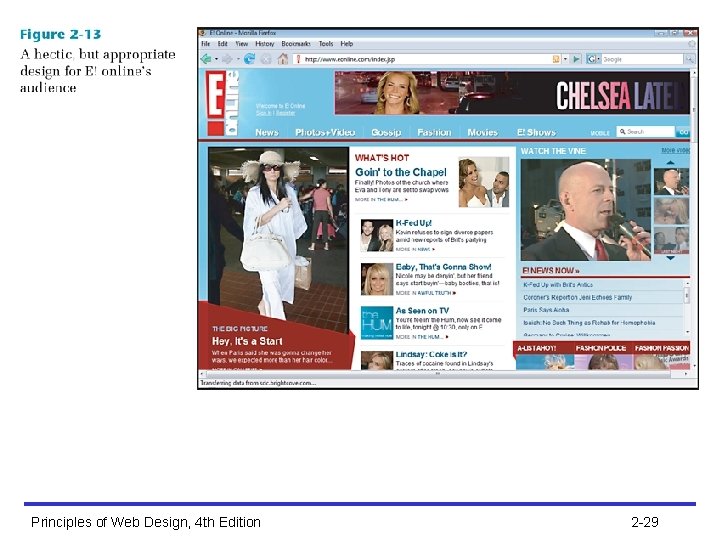Screen dimensions: 720x540
Task: Click the Google search input field
Action: click(642, 59)
